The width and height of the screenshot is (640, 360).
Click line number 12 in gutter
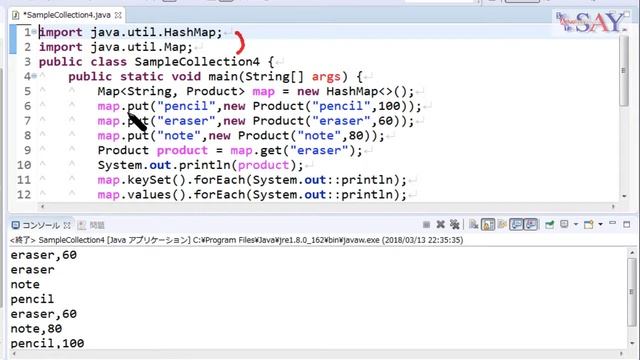24,194
